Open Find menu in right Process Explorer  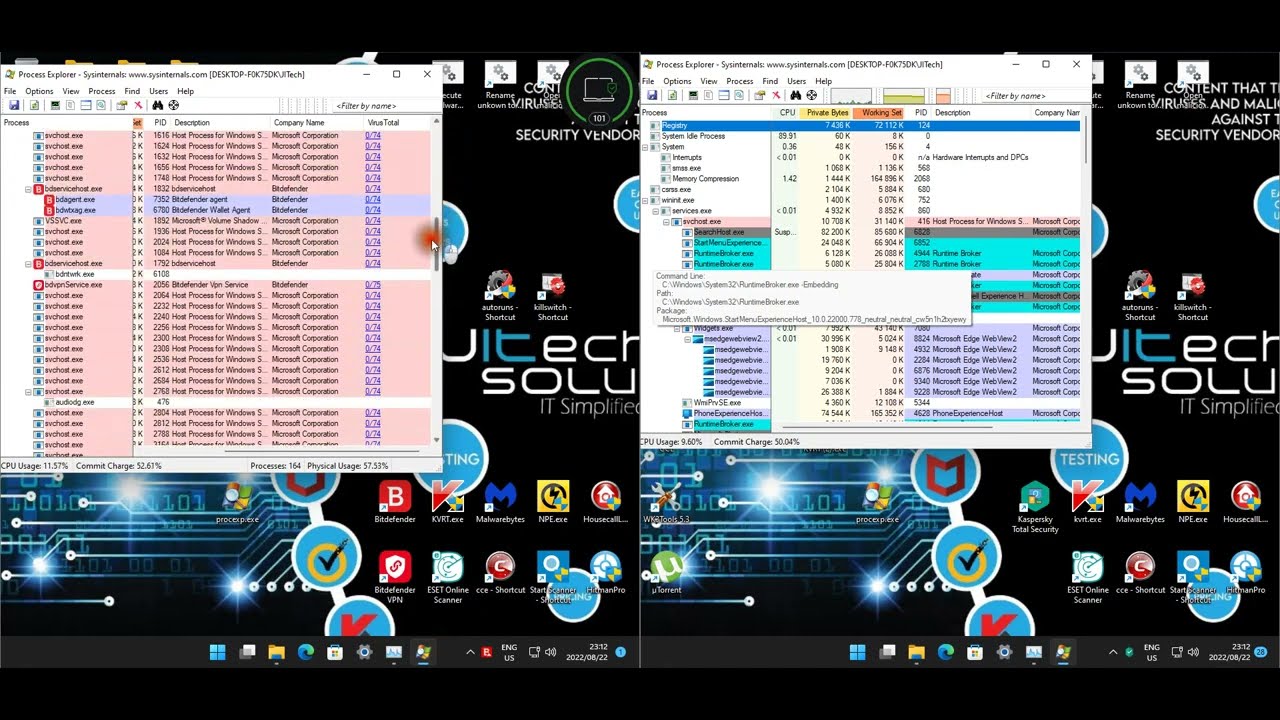770,81
